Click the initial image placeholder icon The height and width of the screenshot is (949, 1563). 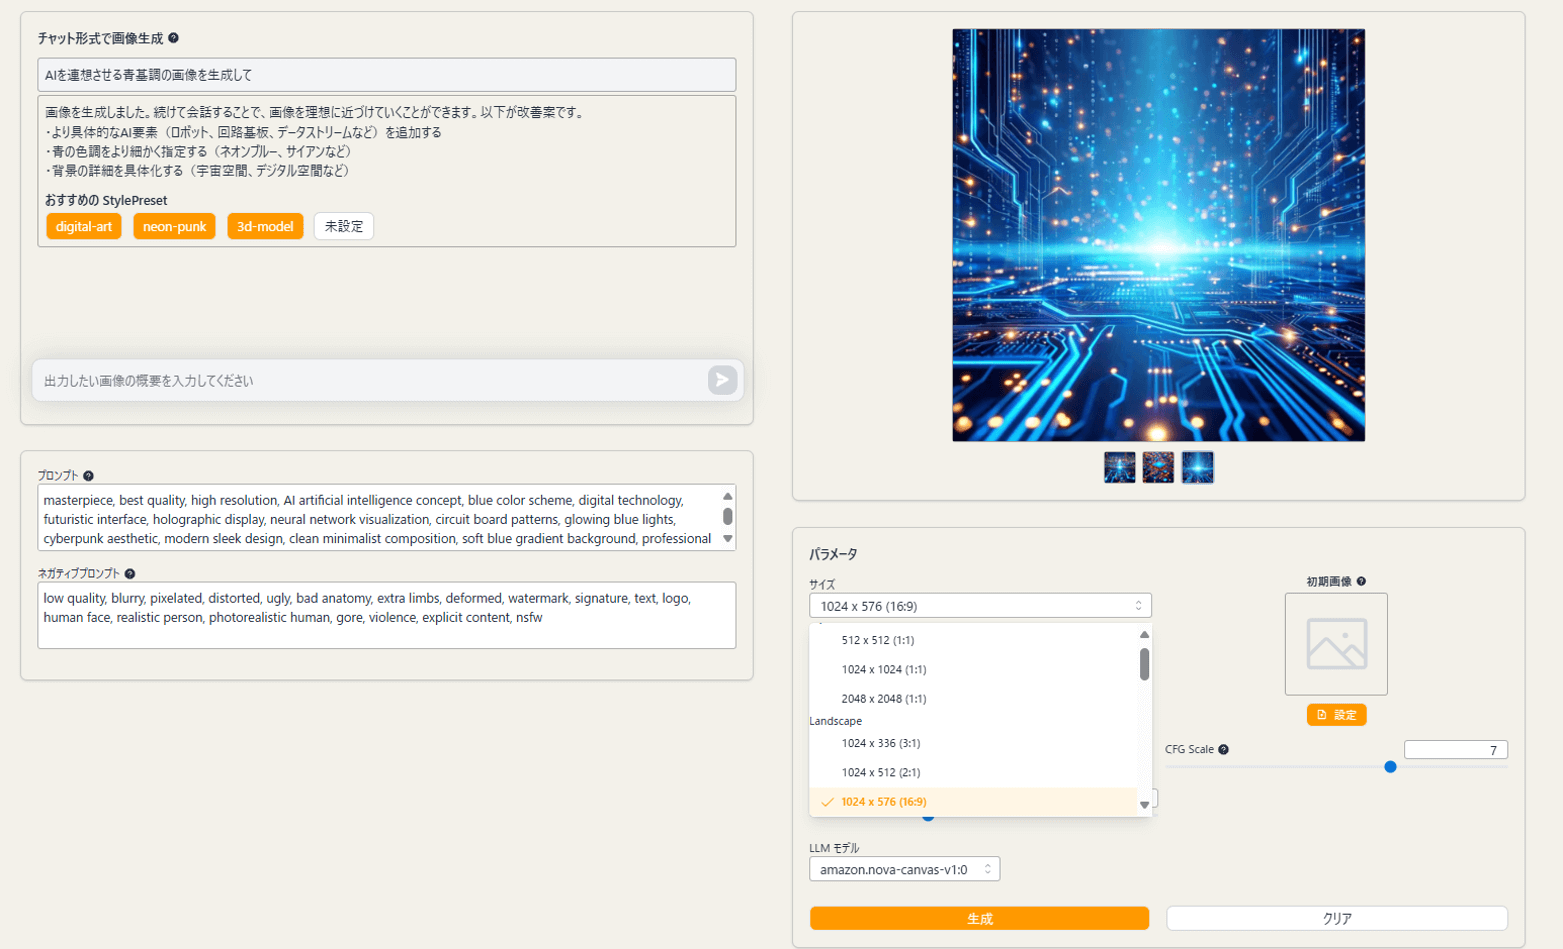1336,644
